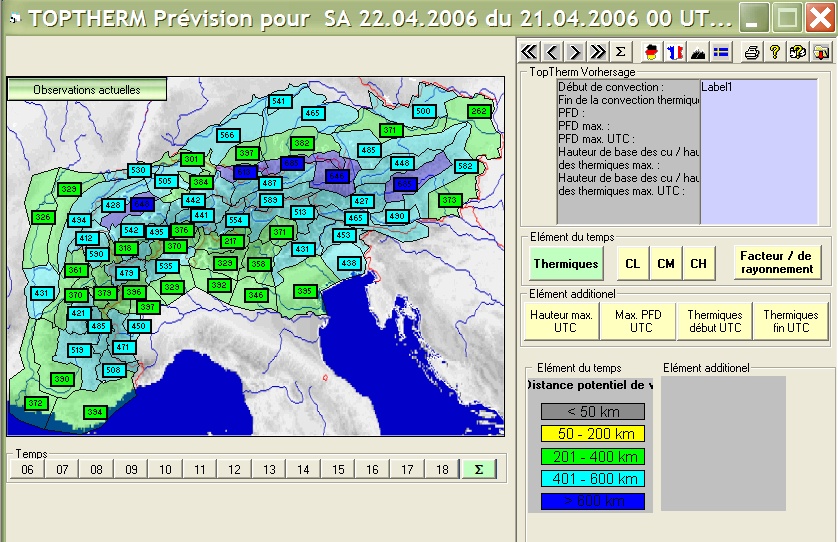Image resolution: width=838 pixels, height=542 pixels.
Task: Open help with the yellow question mark
Action: click(x=774, y=52)
